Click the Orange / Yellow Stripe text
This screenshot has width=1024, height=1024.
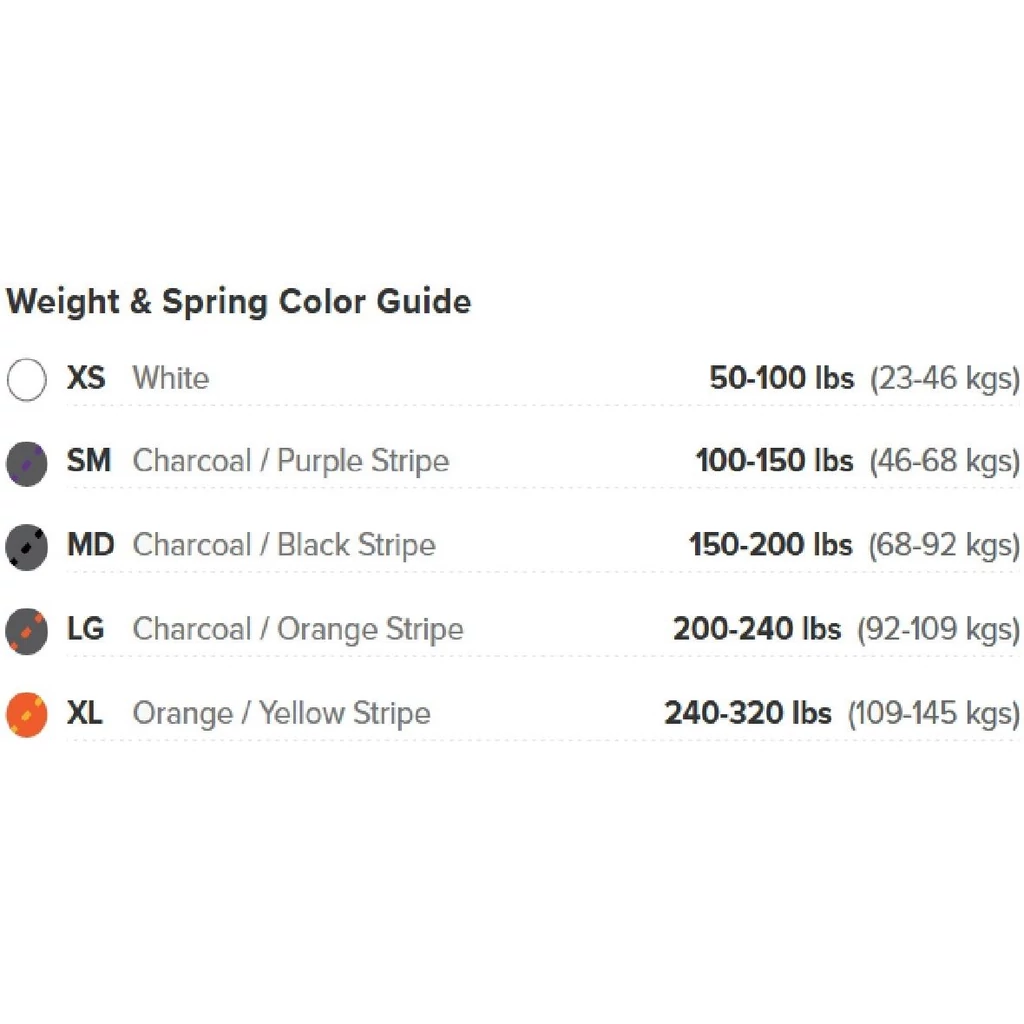click(x=281, y=714)
